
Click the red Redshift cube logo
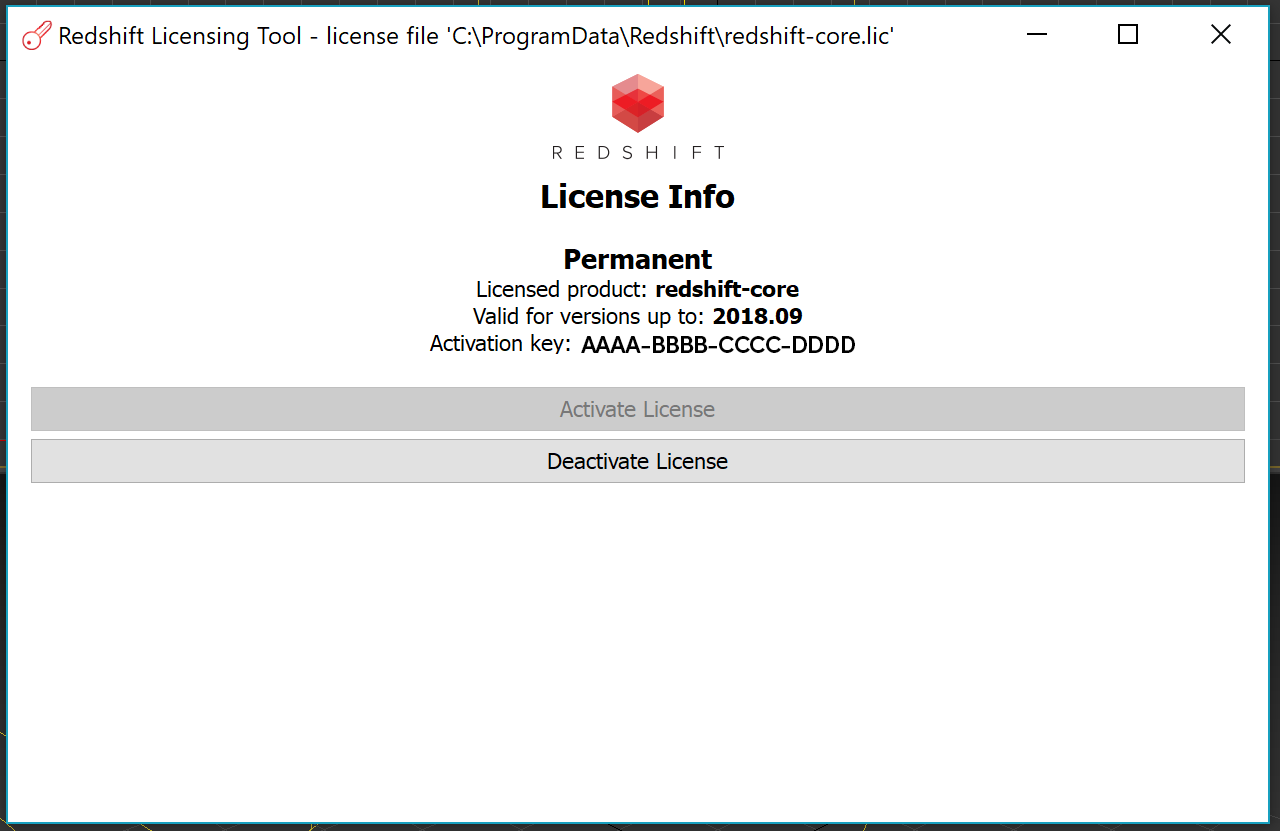(638, 103)
